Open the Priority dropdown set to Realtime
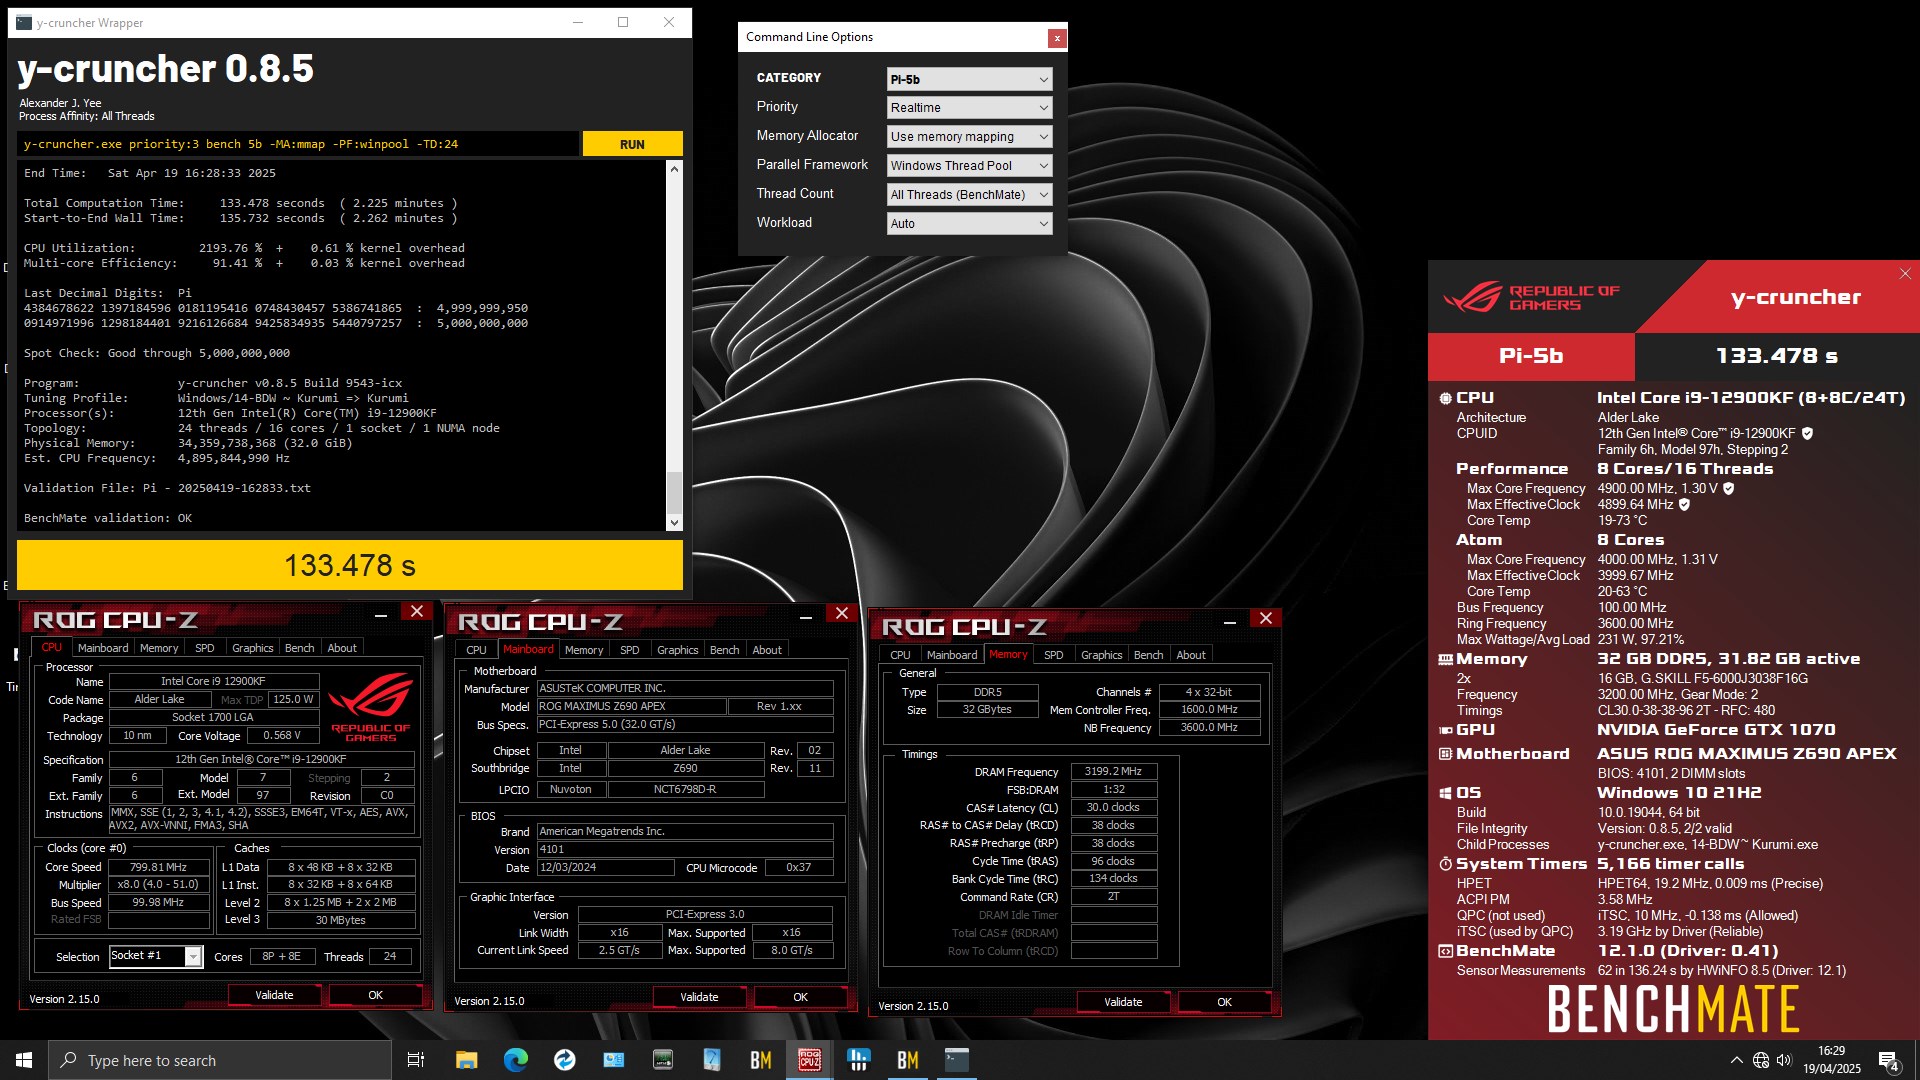Viewport: 1920px width, 1080px height. 969,108
